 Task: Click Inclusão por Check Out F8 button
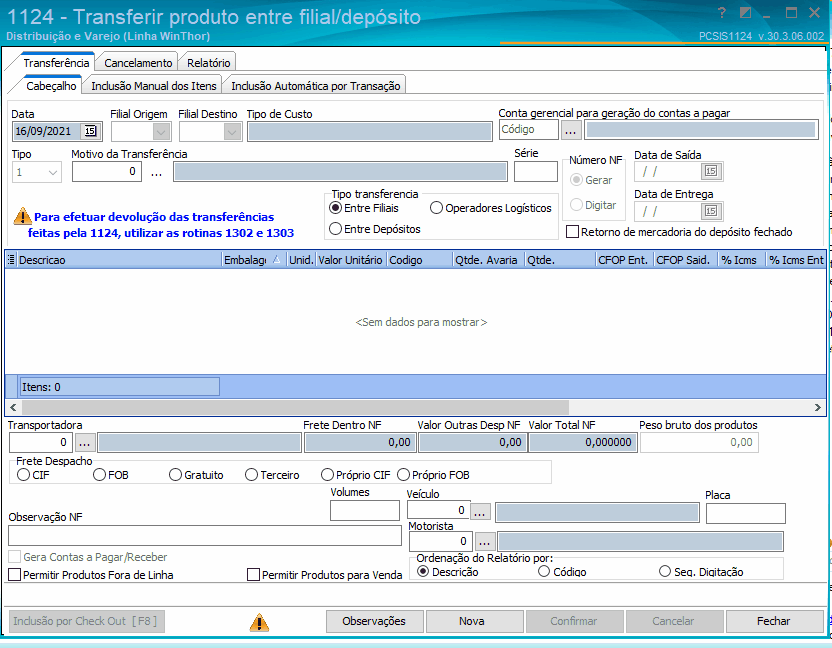coord(86,621)
